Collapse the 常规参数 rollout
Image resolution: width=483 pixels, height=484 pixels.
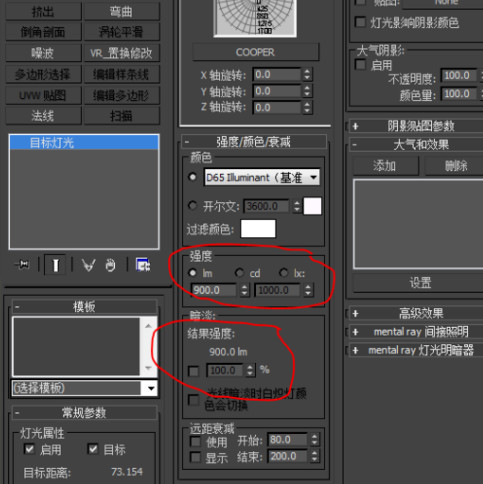(84, 413)
